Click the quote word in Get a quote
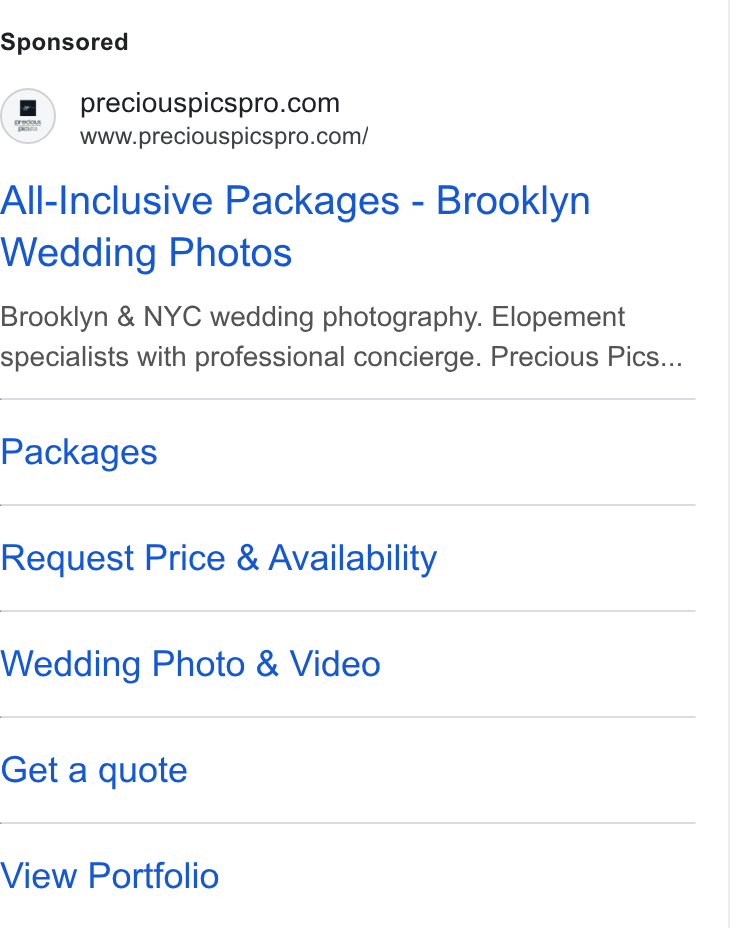Screen dimensions: 730x928 point(143,771)
